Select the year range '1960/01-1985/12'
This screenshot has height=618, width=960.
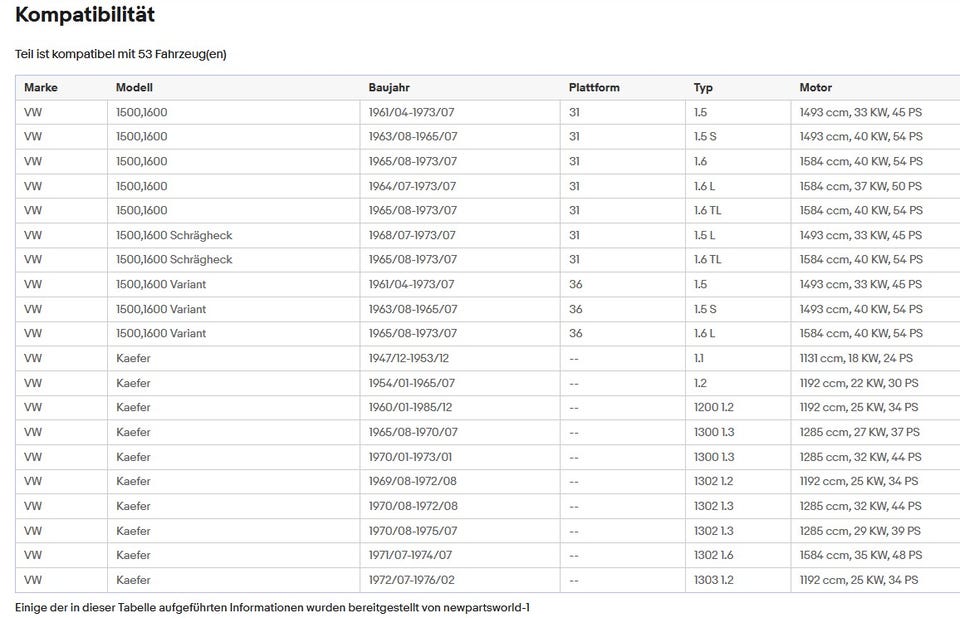[410, 407]
